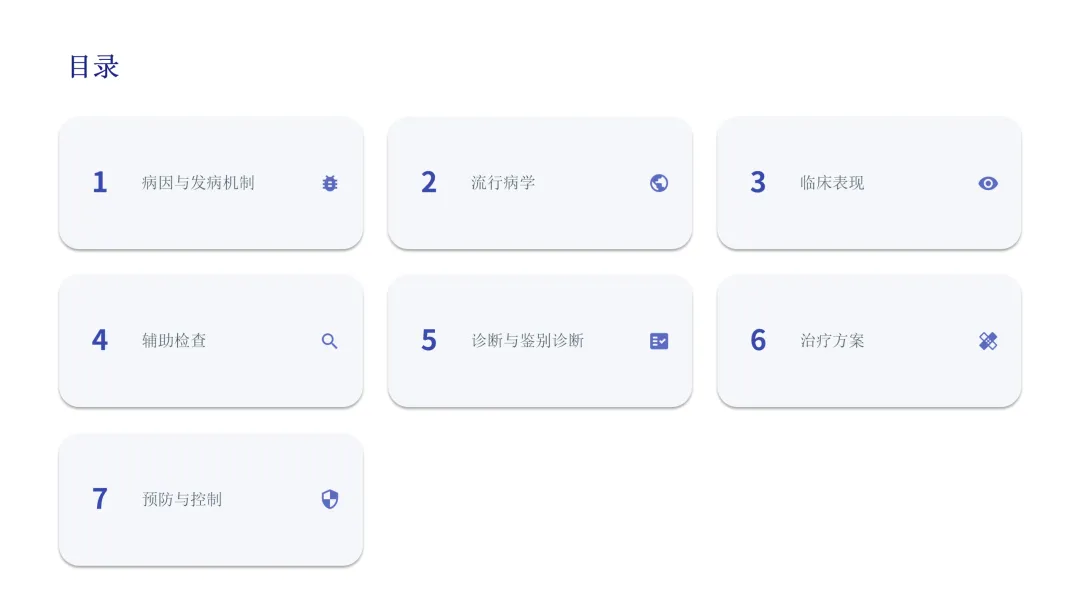
Task: Click the number 2 on the second card
Action: [429, 183]
